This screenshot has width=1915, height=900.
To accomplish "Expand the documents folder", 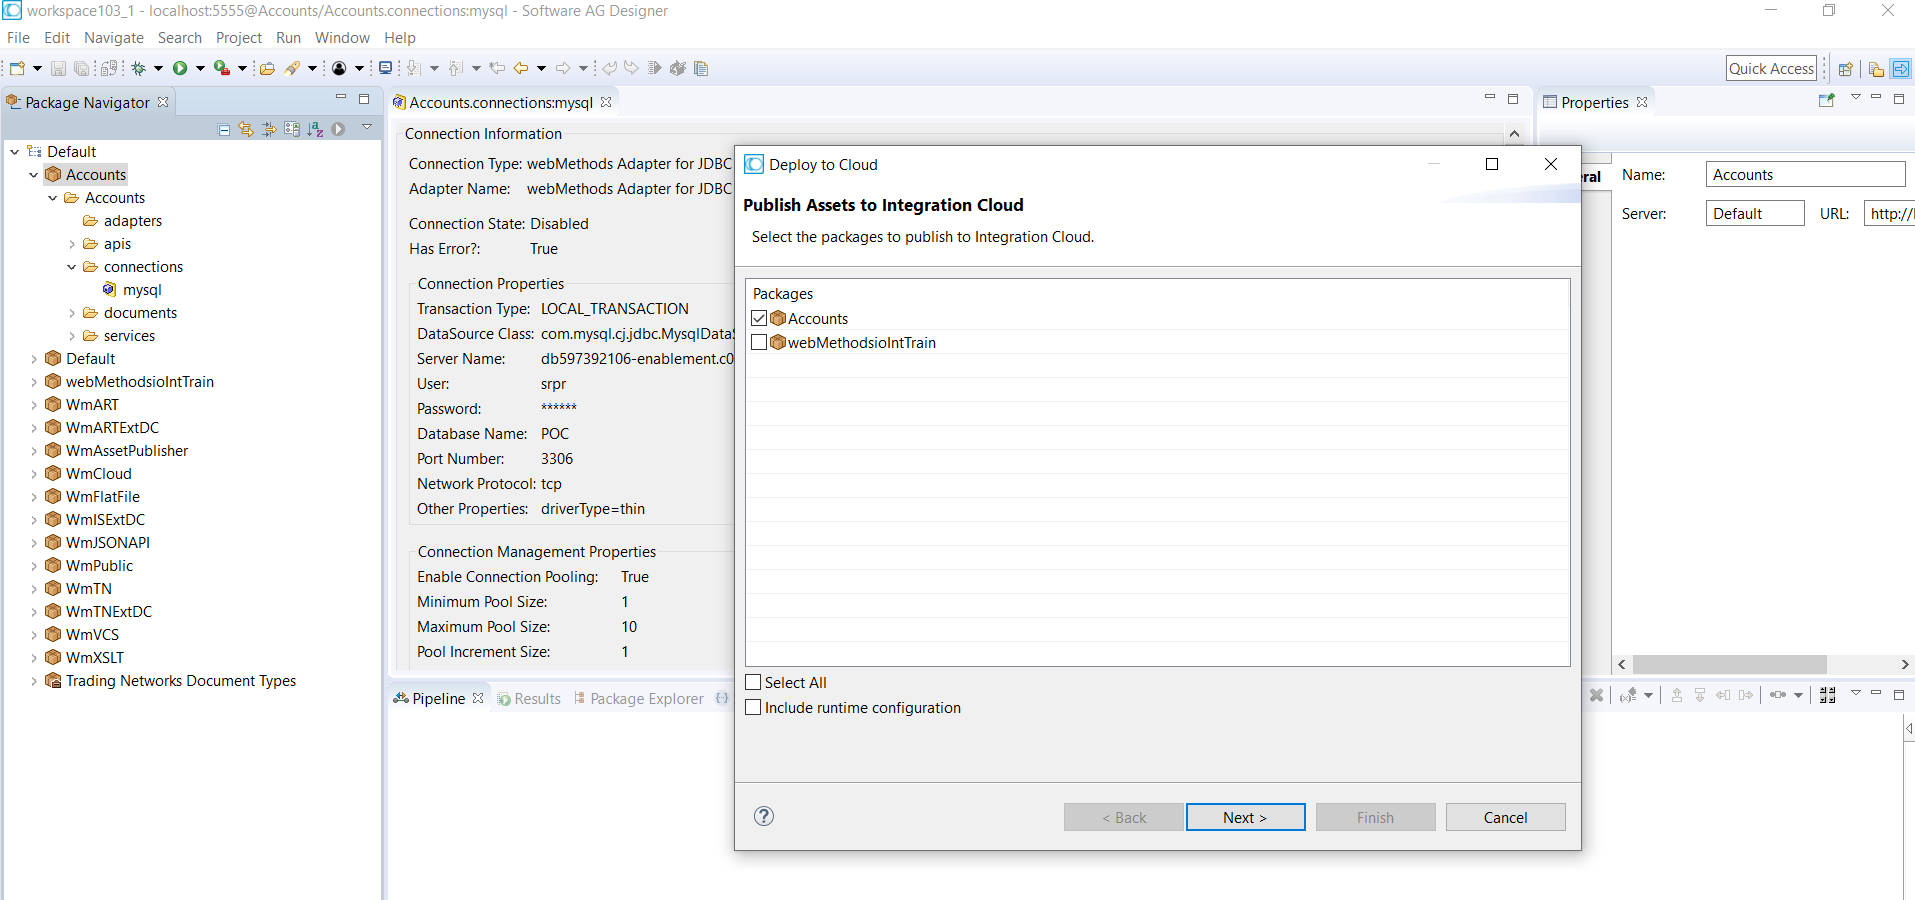I will (x=71, y=313).
